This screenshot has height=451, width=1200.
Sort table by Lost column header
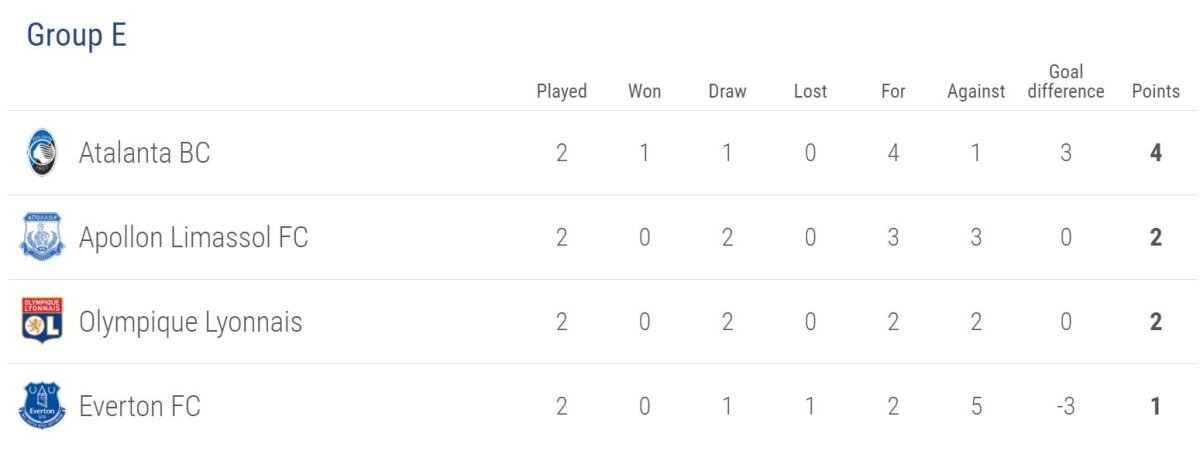tap(810, 91)
